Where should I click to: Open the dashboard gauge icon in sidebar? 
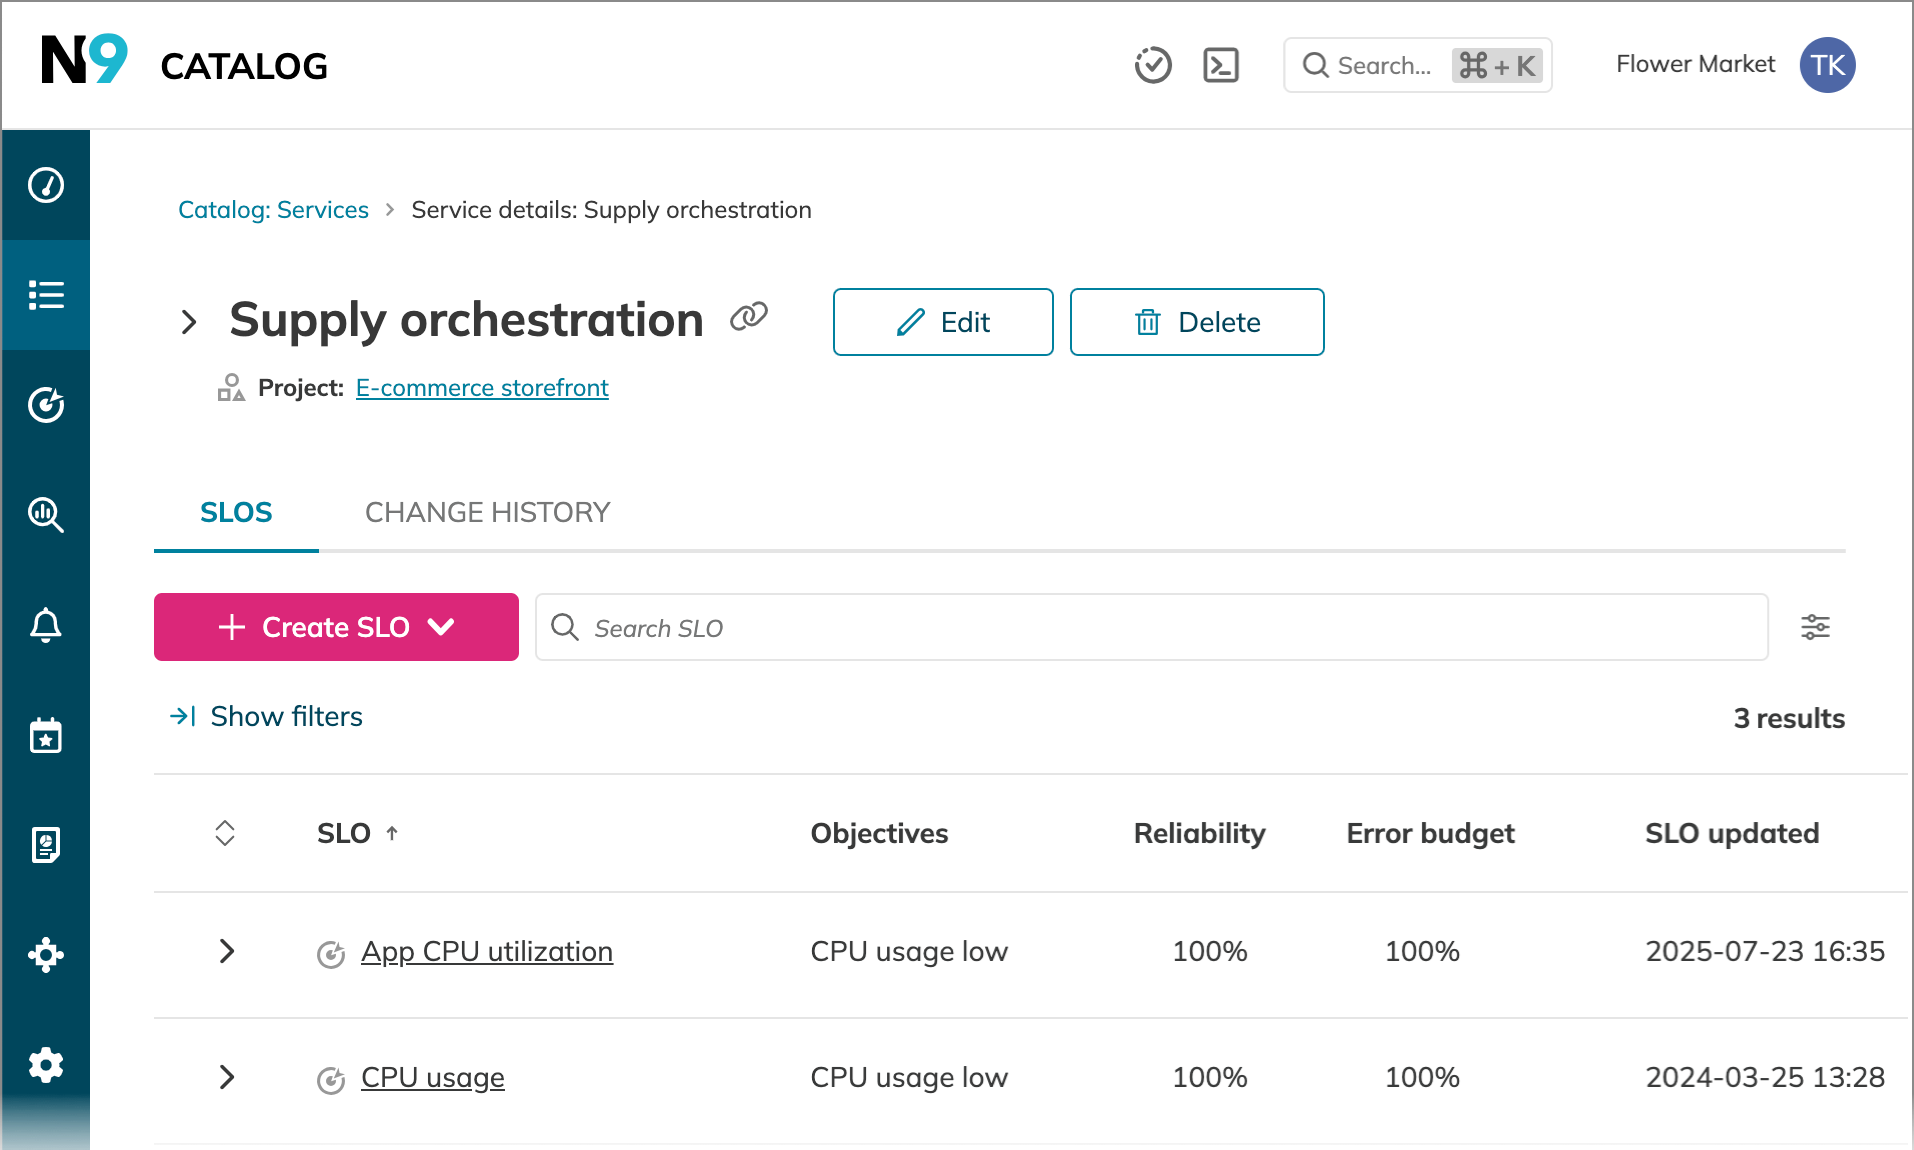(x=46, y=185)
